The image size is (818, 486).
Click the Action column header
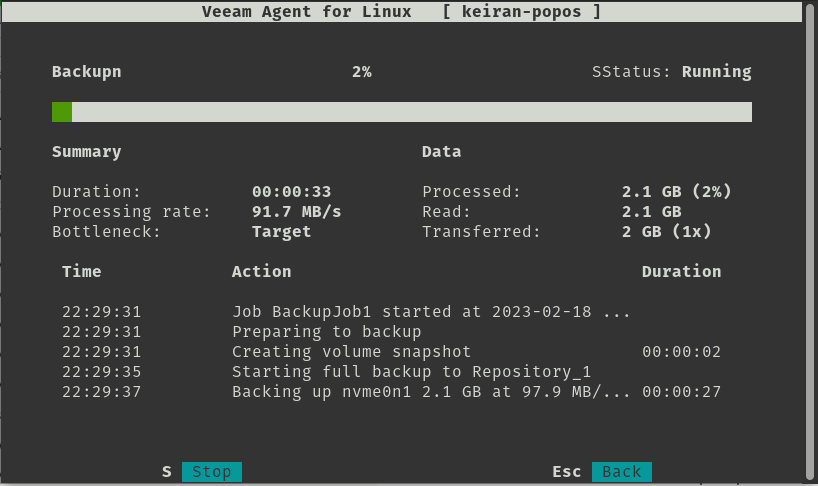pos(261,272)
